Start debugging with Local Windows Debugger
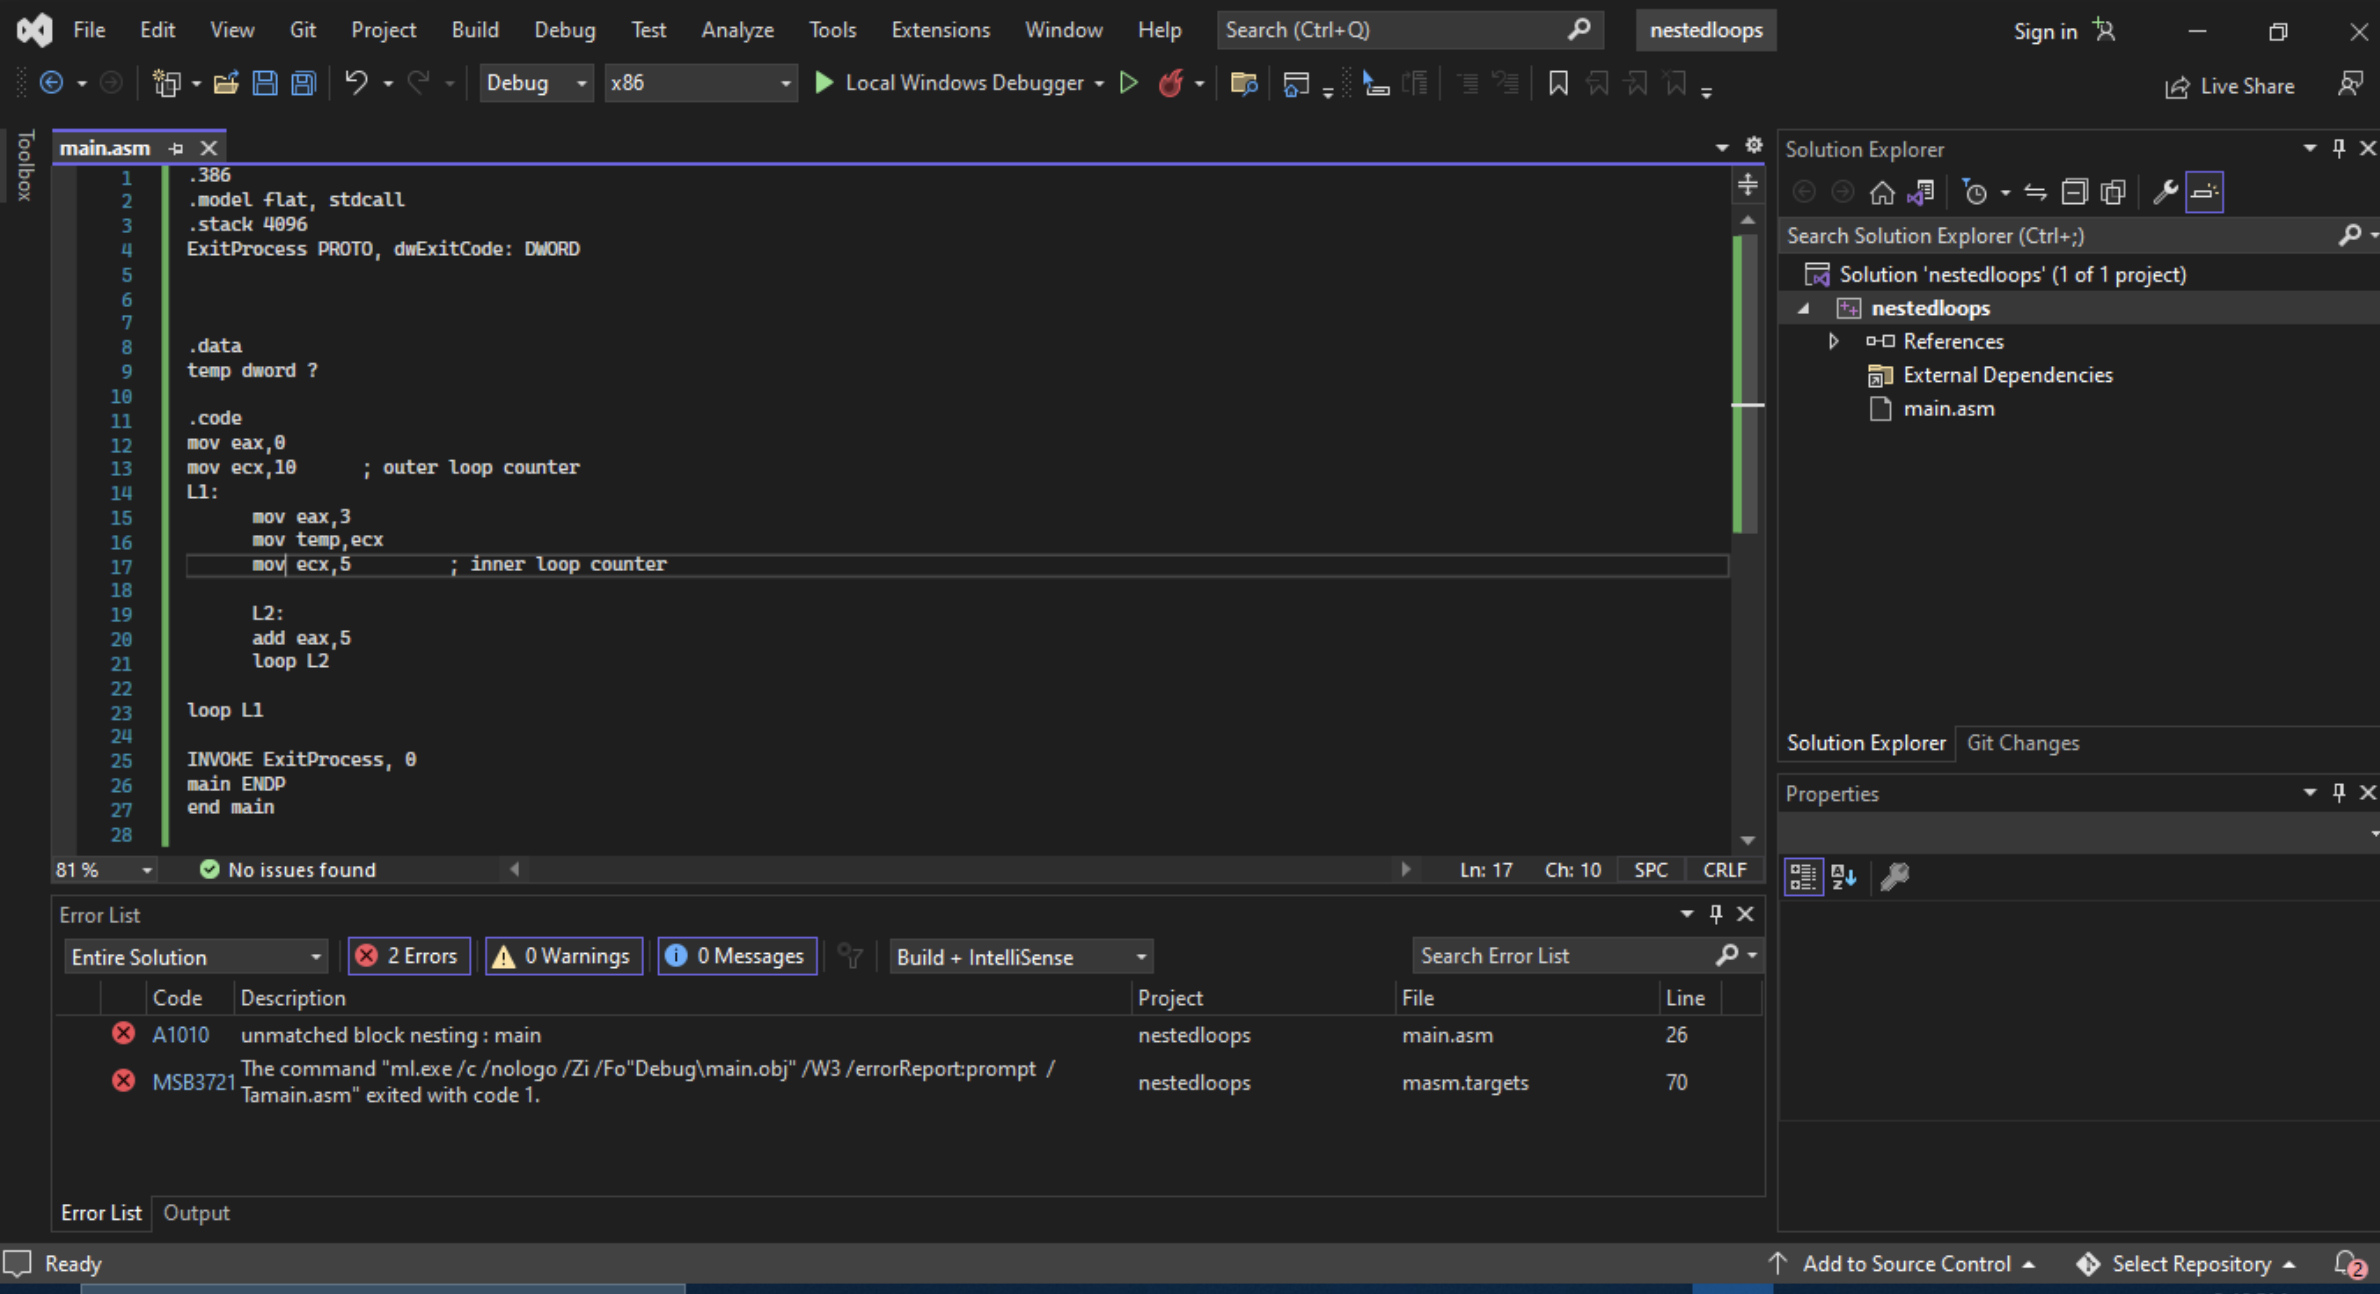 [x=955, y=83]
